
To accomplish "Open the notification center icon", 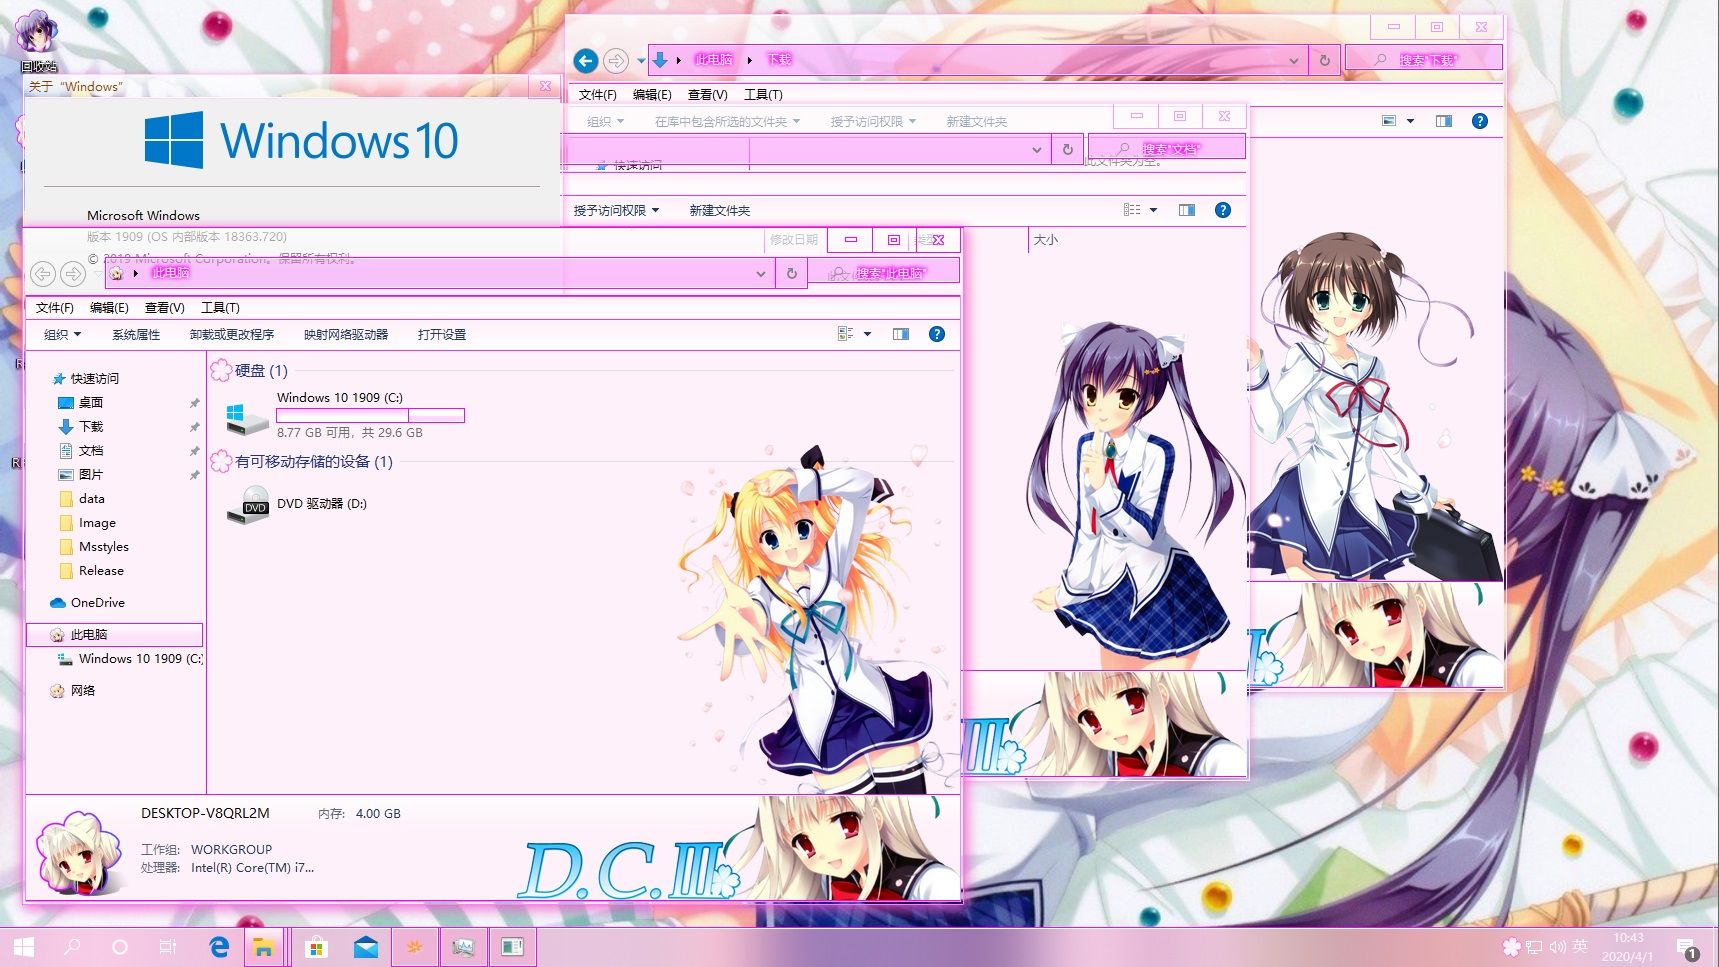I will pyautogui.click(x=1687, y=948).
